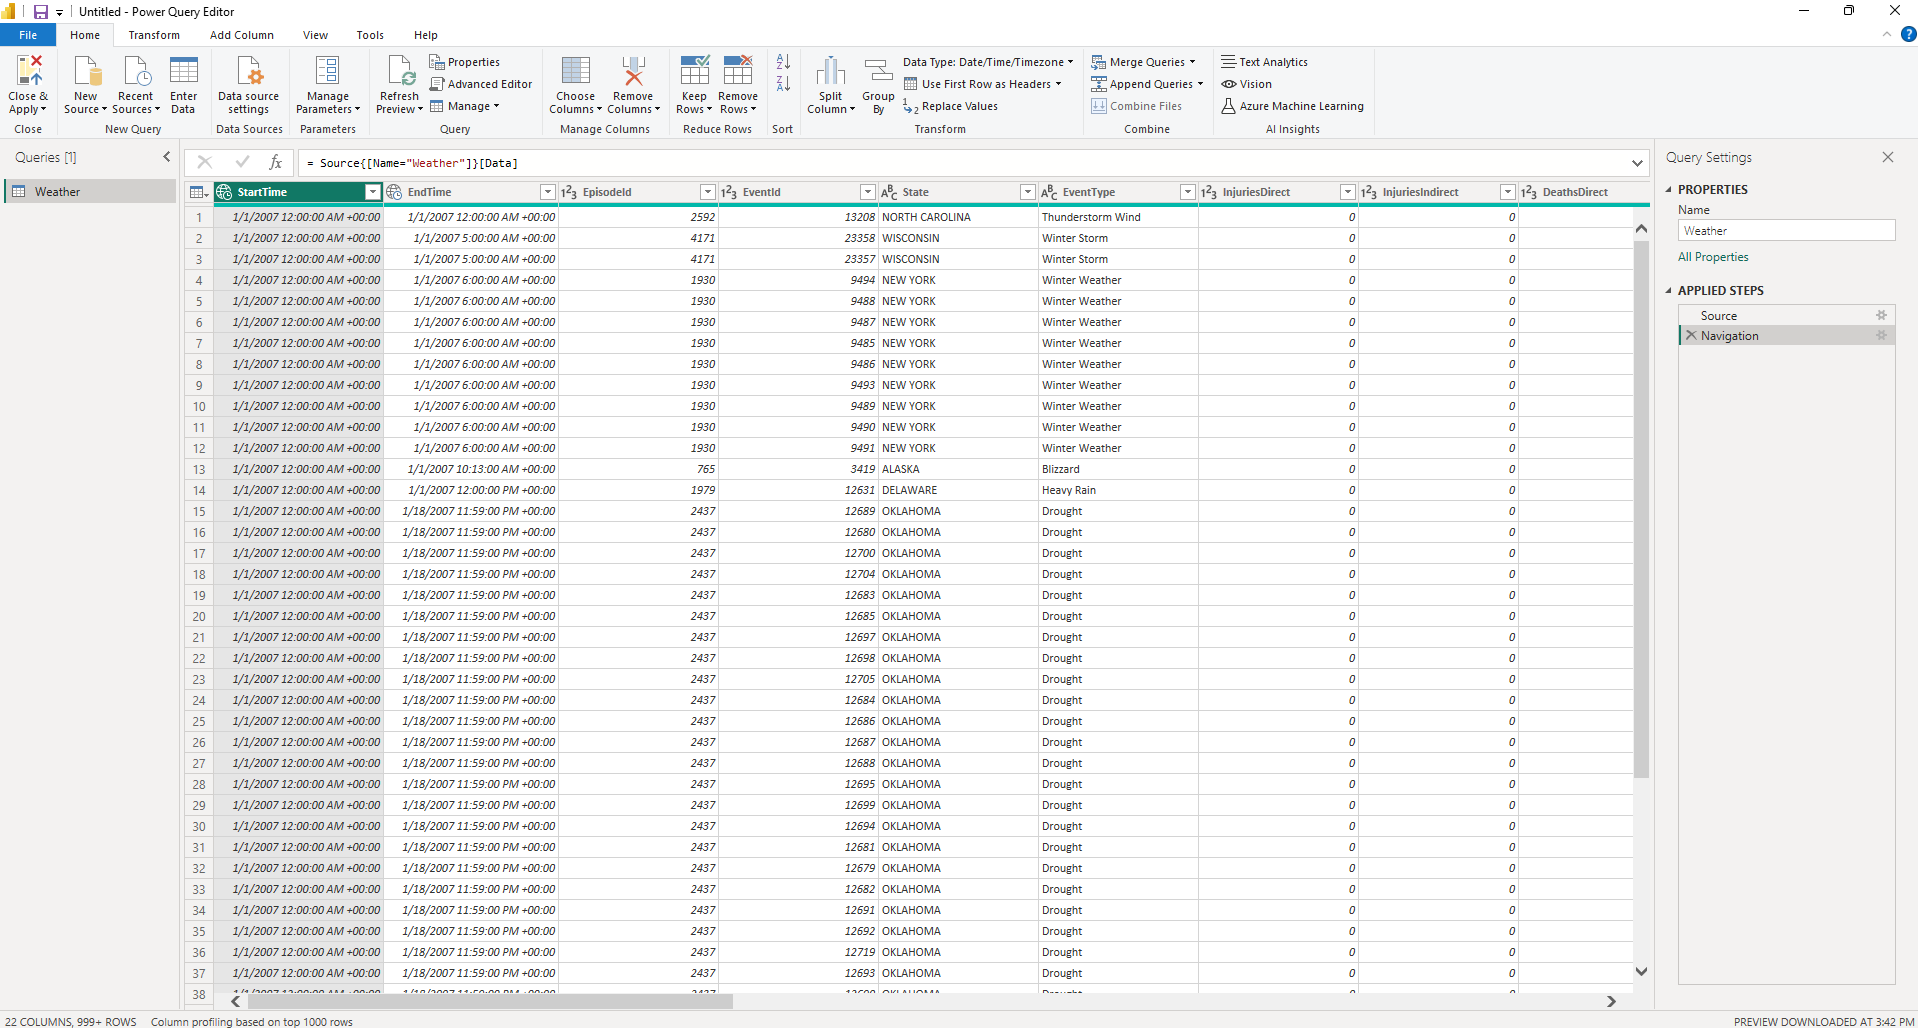
Task: Click the All Properties link
Action: coord(1713,257)
